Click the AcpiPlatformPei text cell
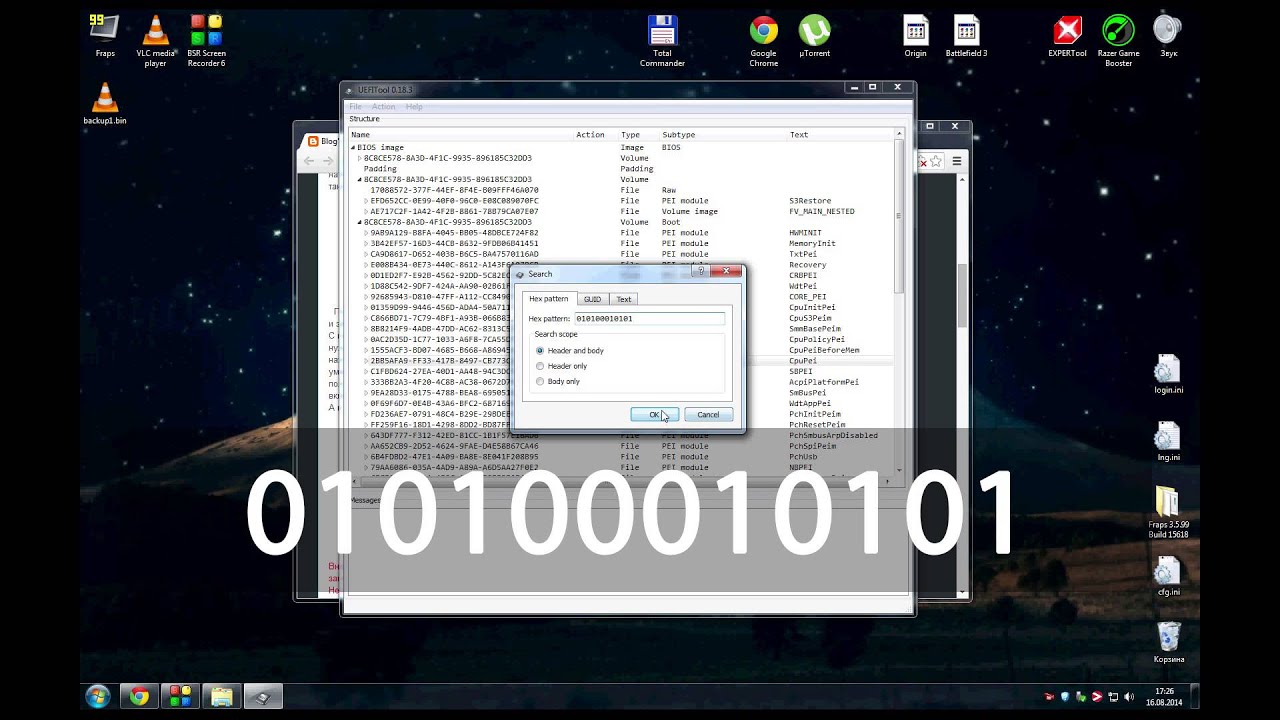The height and width of the screenshot is (720, 1280). [824, 382]
